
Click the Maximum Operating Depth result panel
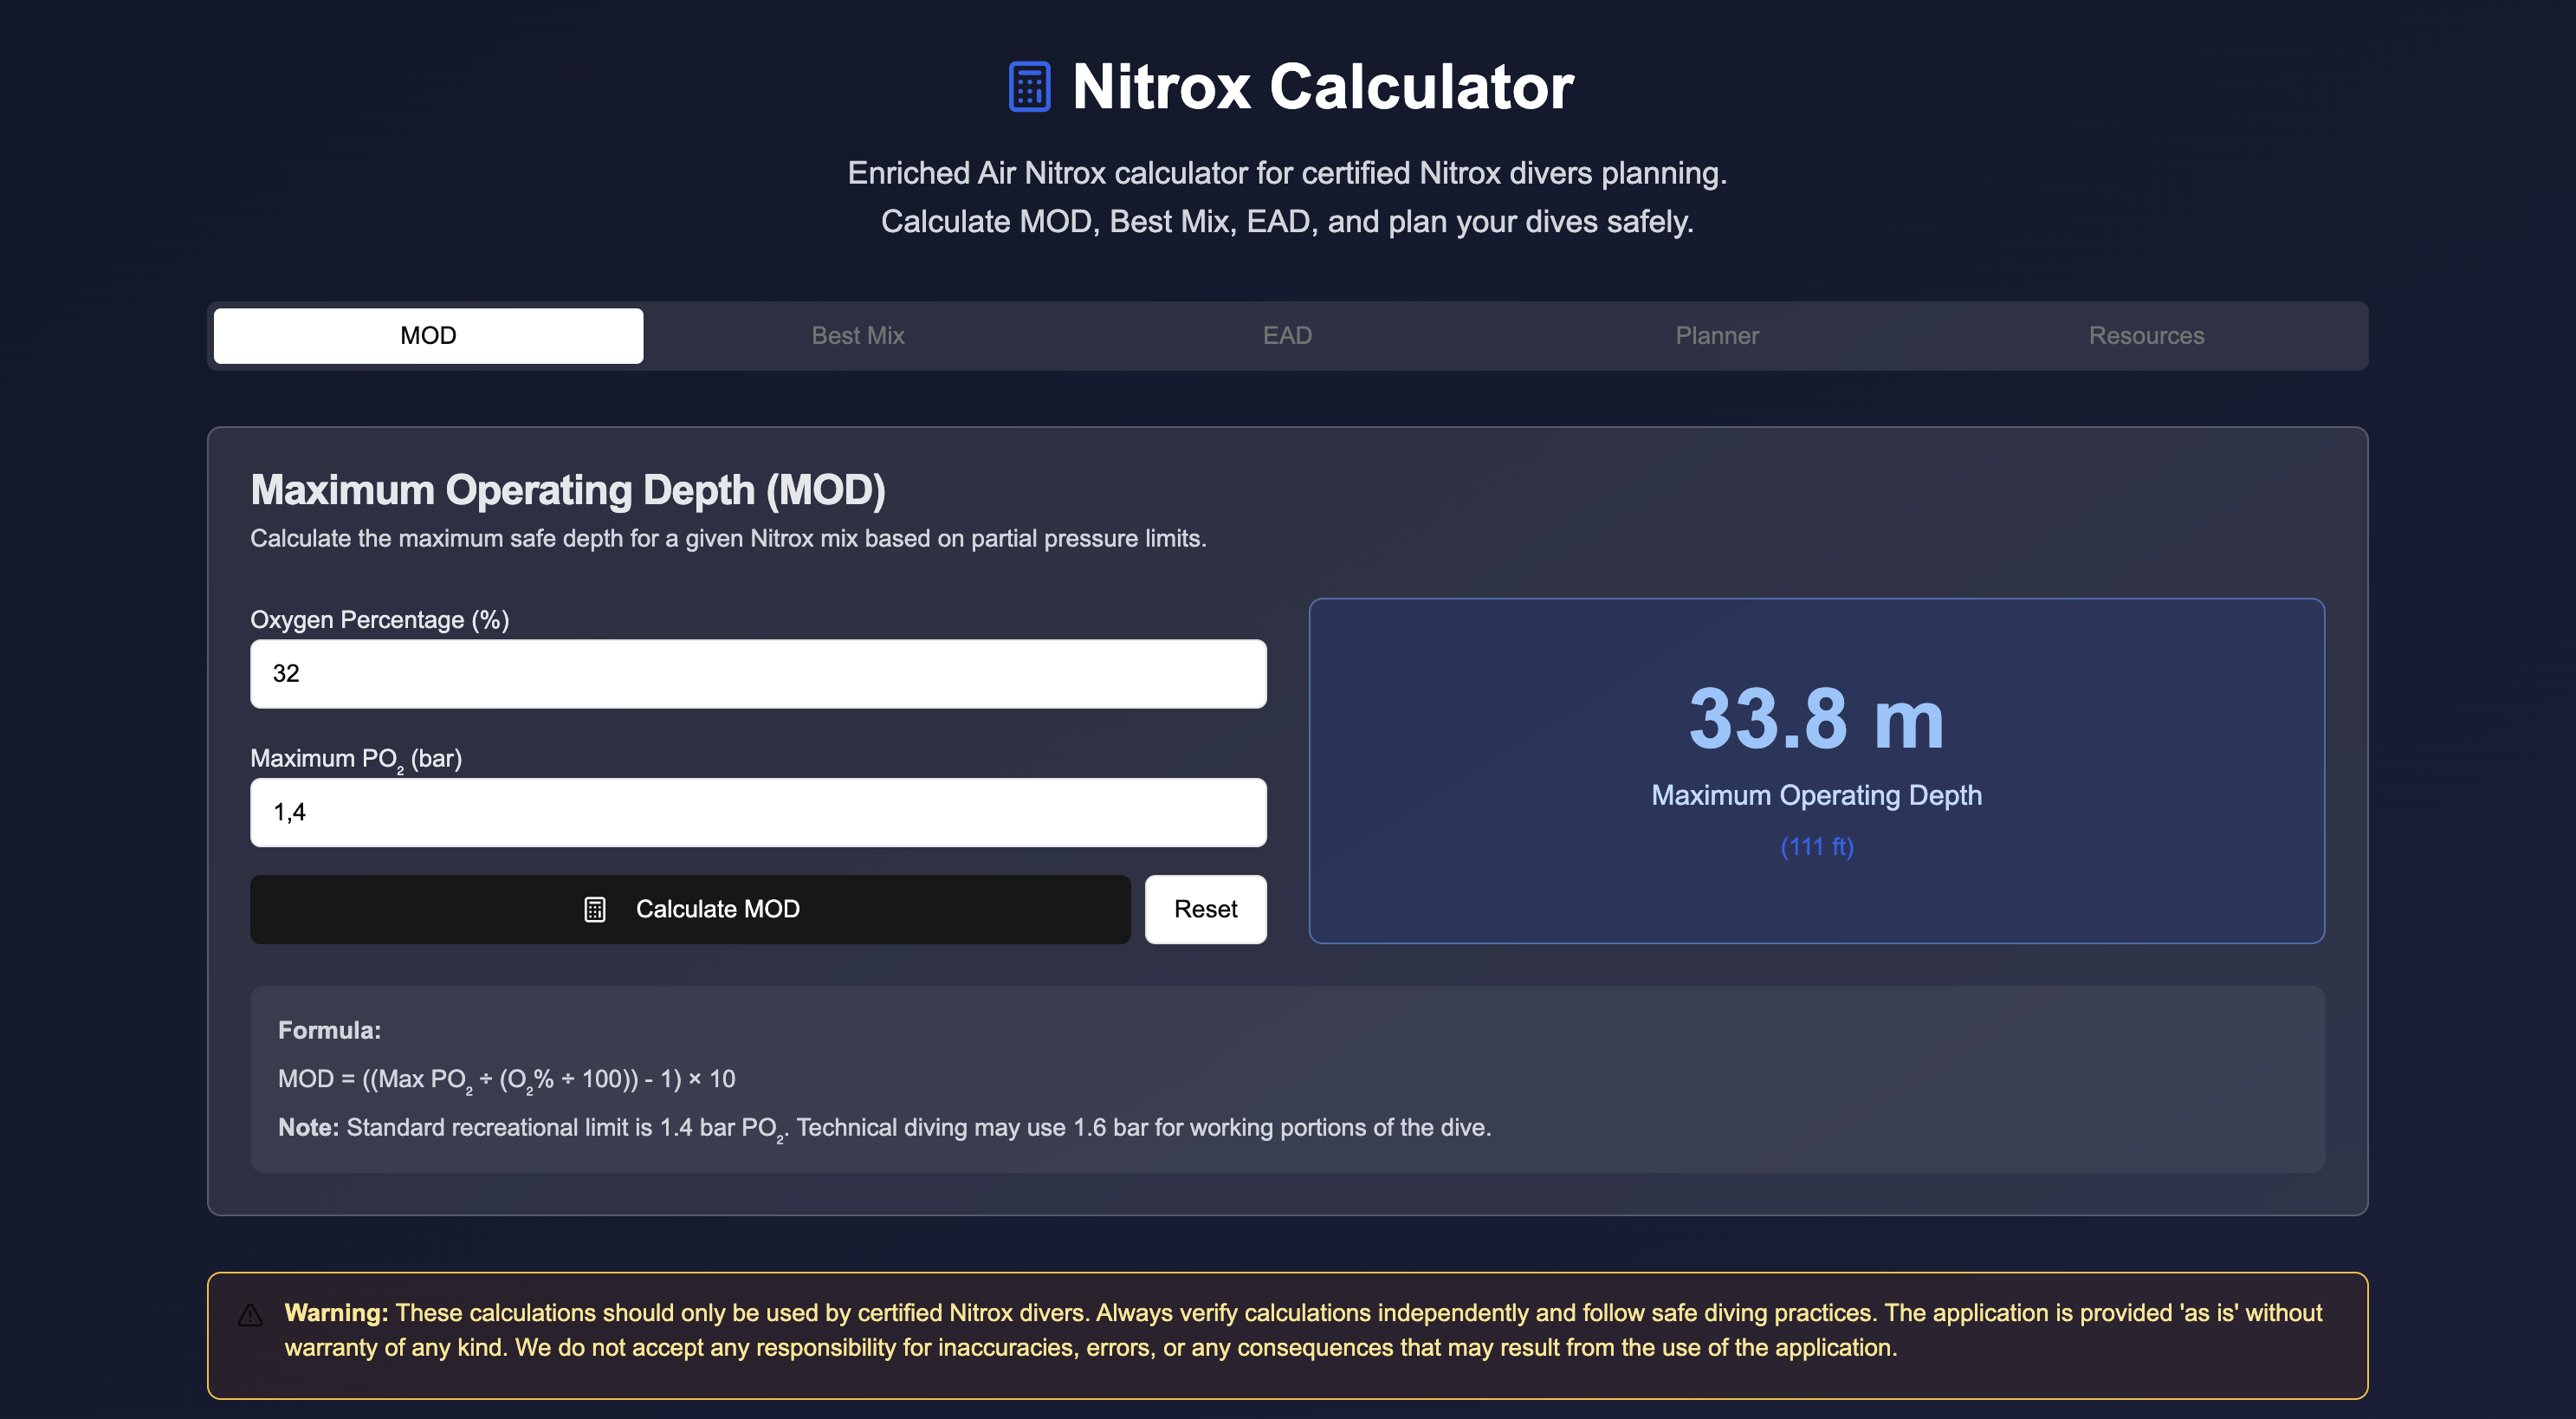(1817, 770)
